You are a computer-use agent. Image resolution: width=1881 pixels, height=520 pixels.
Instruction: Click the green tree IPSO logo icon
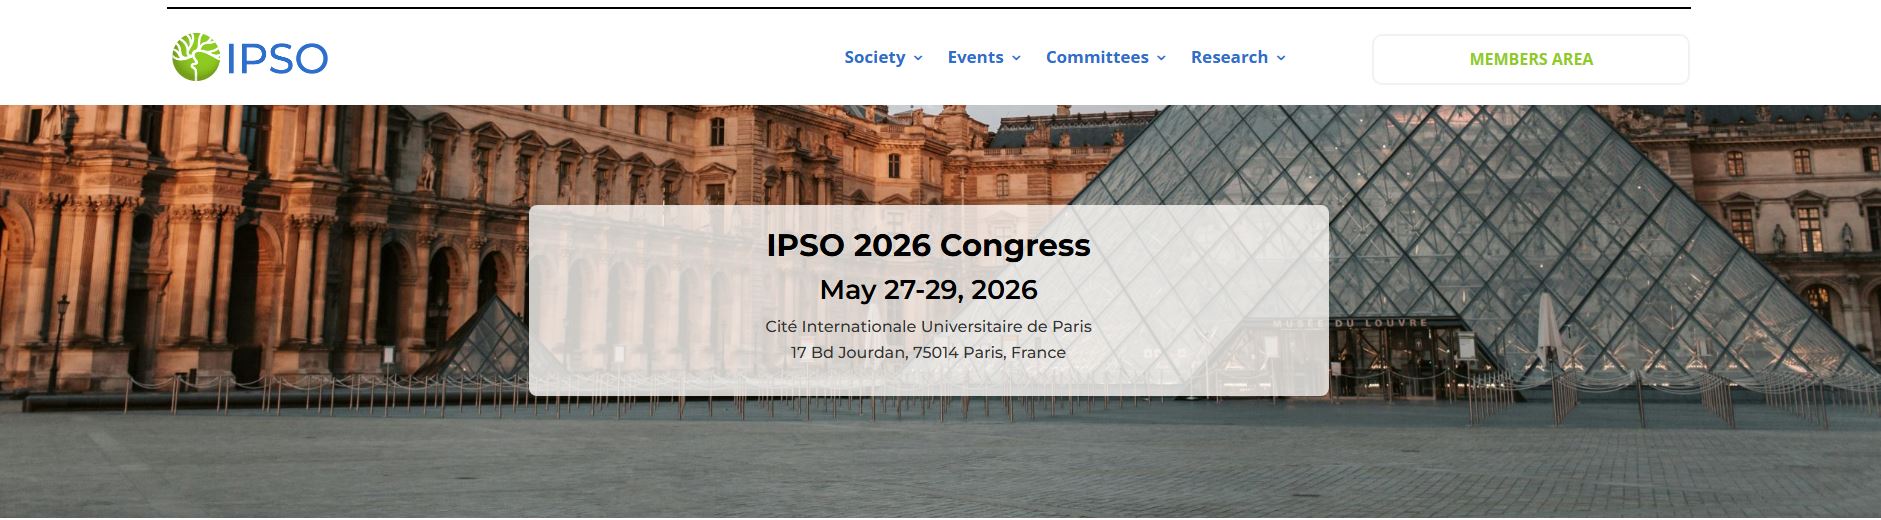pyautogui.click(x=195, y=58)
